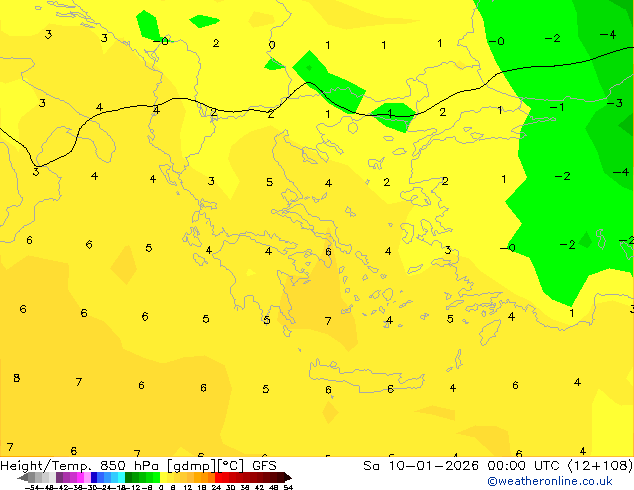Pick the pure red legend swatch above 24
Screen dimensions: 634x490
coord(218,477)
